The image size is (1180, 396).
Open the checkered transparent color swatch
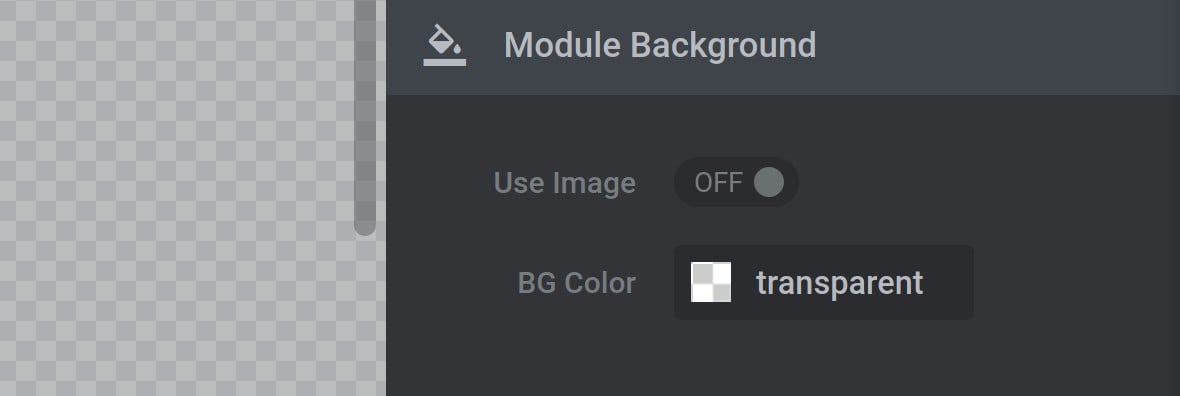[711, 282]
